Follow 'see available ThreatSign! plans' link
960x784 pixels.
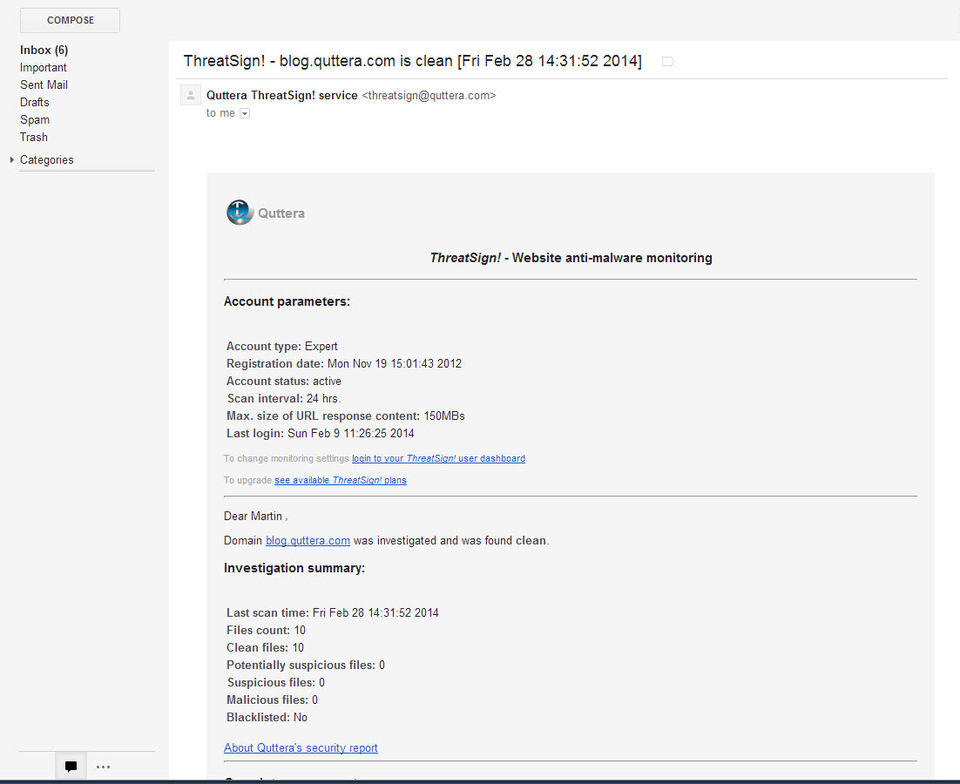click(340, 480)
